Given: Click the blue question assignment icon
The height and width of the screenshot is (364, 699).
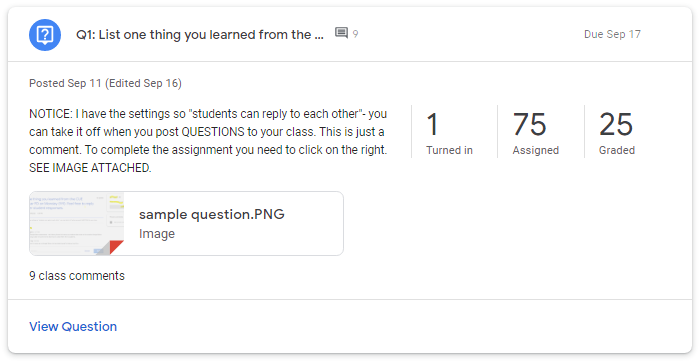Looking at the screenshot, I should point(45,35).
